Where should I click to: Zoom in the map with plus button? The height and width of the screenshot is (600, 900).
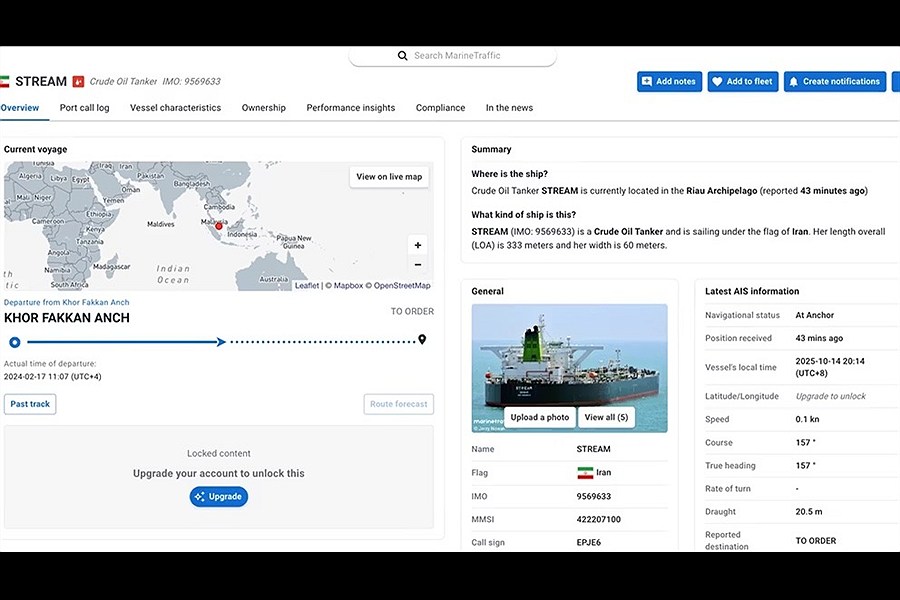pyautogui.click(x=418, y=245)
